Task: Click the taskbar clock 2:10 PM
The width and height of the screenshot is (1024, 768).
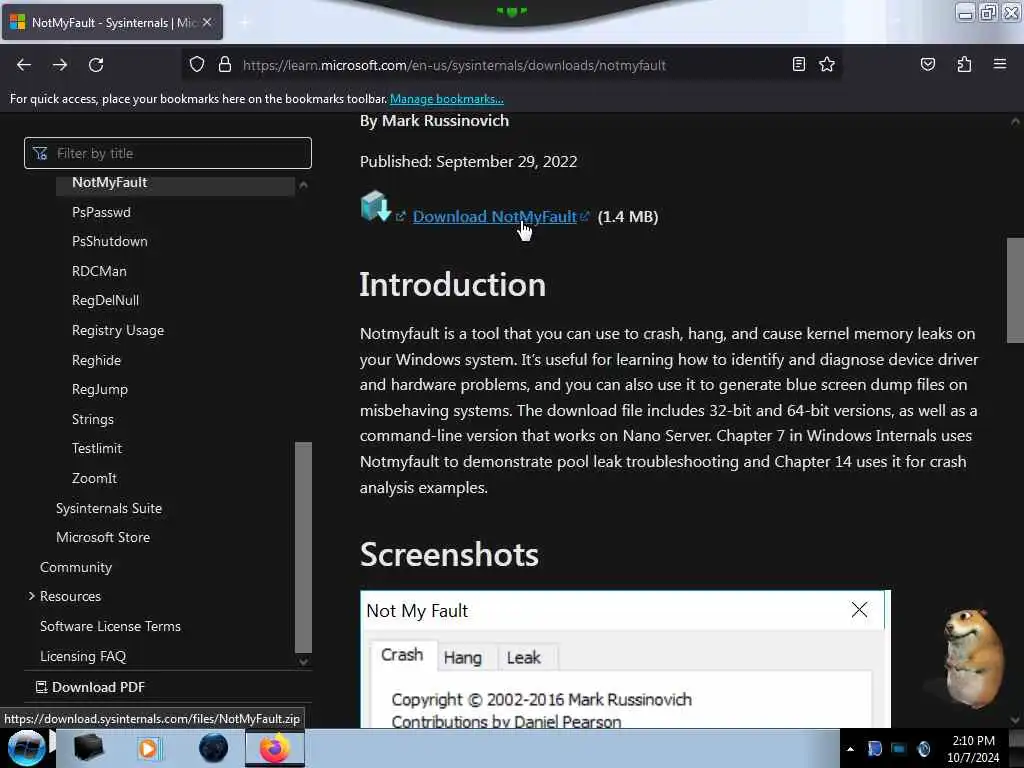Action: (x=973, y=741)
